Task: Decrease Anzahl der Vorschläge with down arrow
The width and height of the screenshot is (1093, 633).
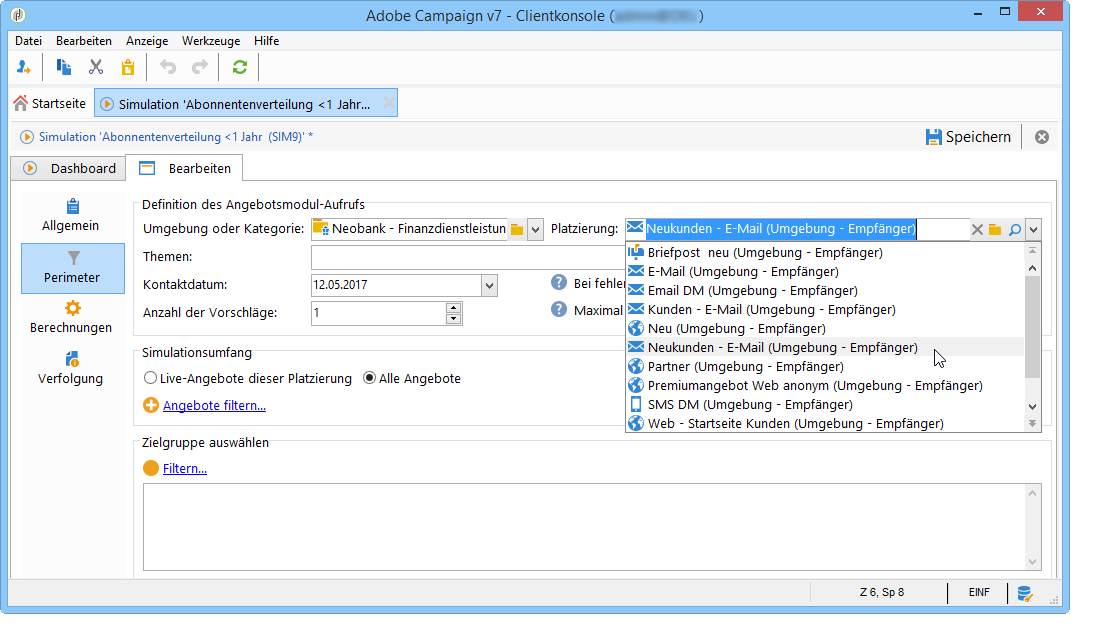Action: (x=454, y=319)
